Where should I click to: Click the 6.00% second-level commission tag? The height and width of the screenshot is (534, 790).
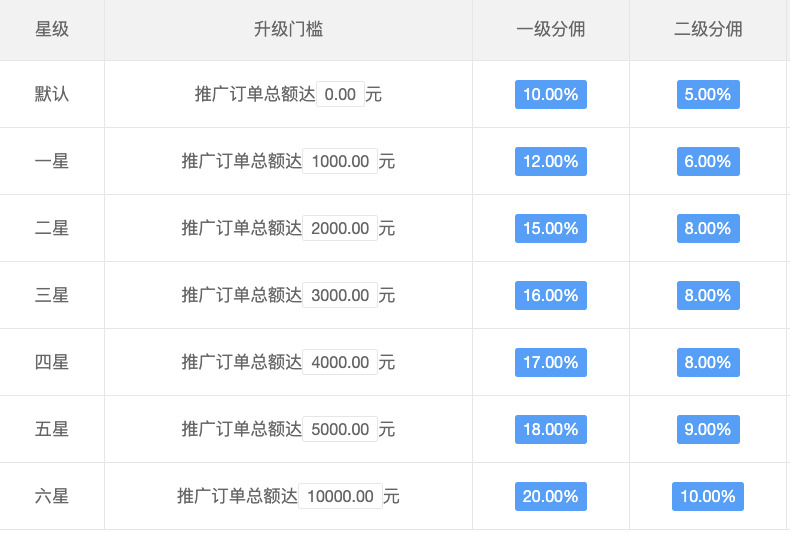pyautogui.click(x=708, y=161)
